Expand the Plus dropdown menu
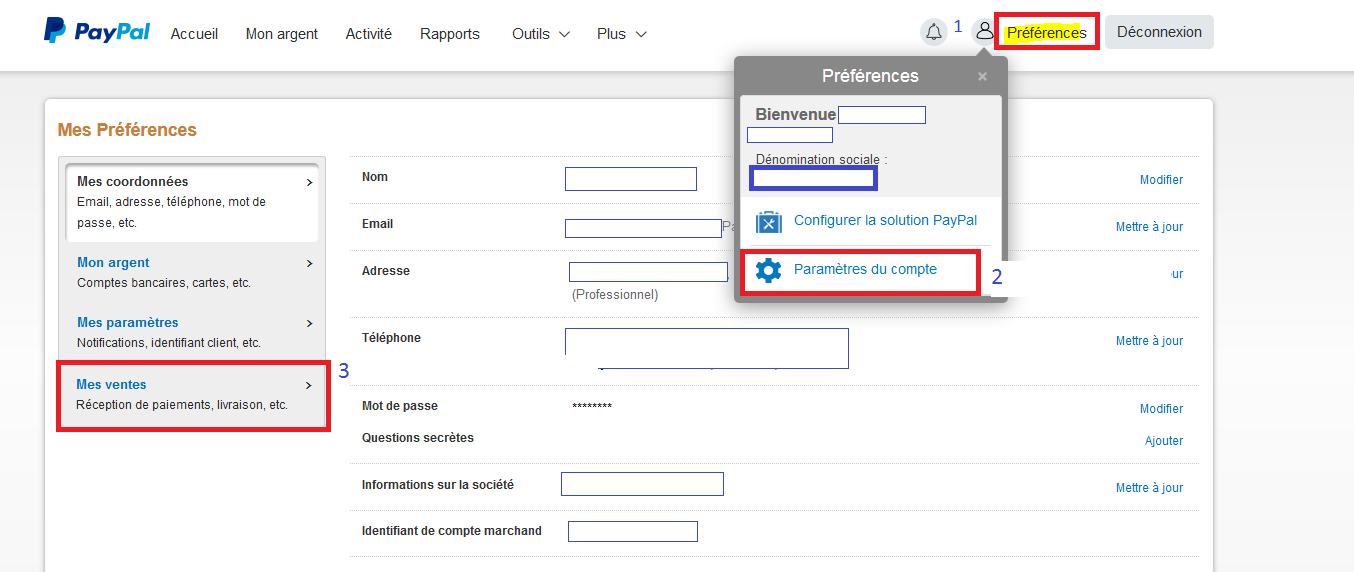 pos(621,34)
